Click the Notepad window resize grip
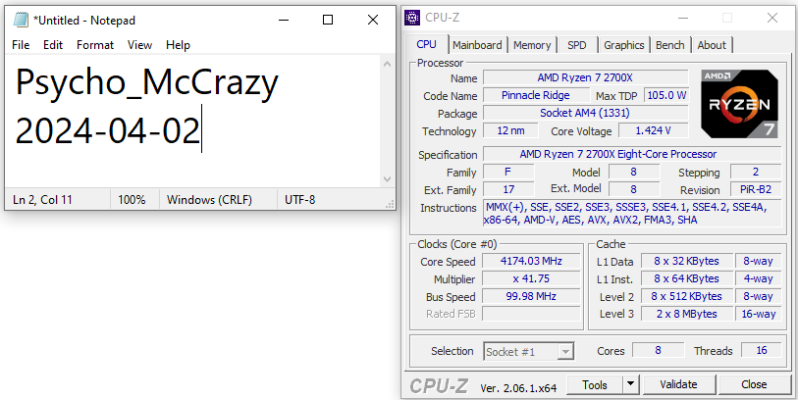Viewport: 798px width, 400px height. click(390, 204)
